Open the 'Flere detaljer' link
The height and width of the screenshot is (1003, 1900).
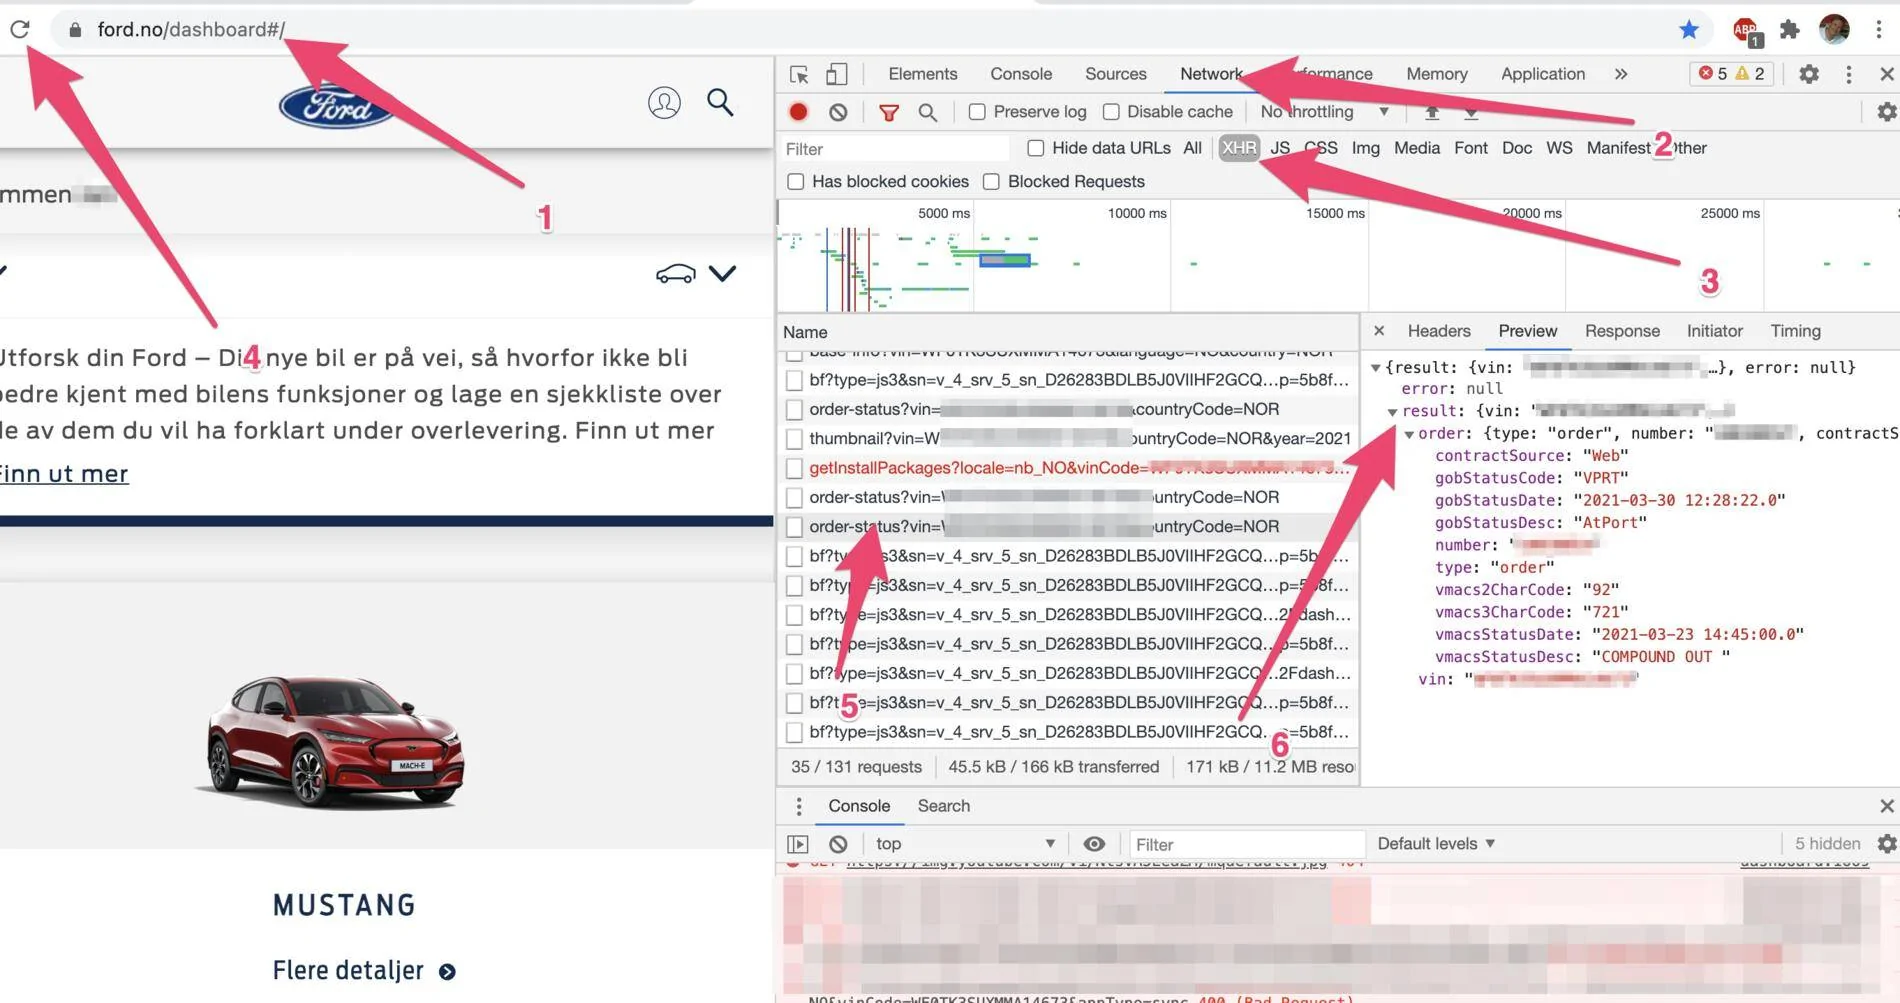click(364, 971)
